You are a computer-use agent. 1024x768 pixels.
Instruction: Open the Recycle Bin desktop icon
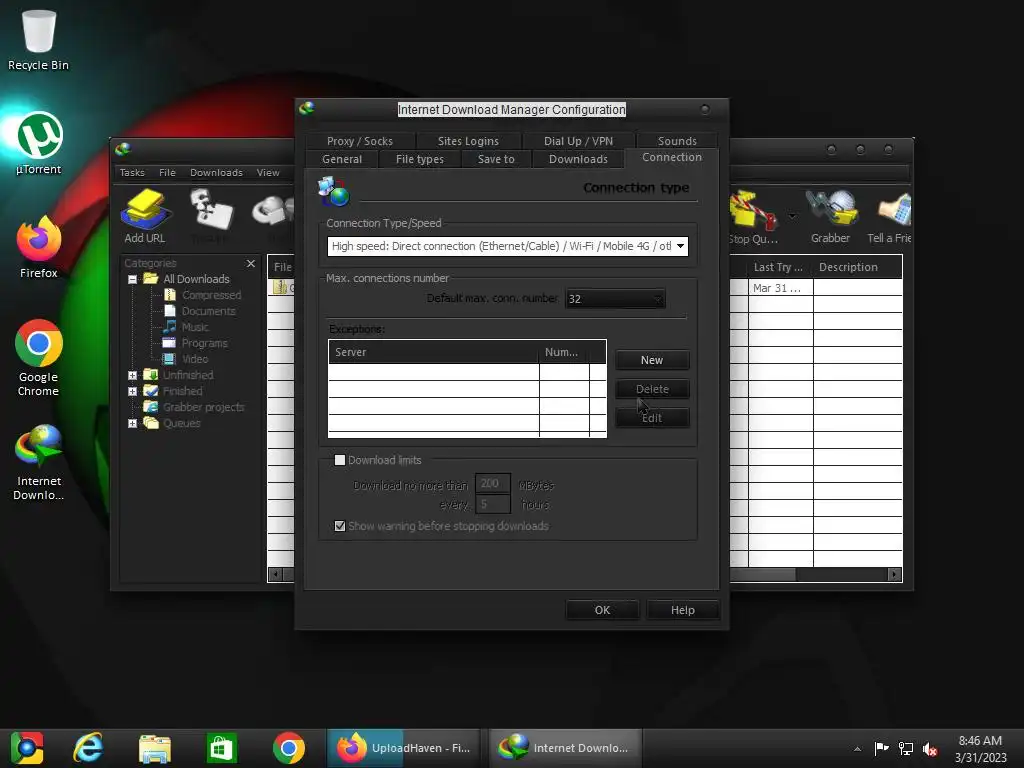(39, 40)
